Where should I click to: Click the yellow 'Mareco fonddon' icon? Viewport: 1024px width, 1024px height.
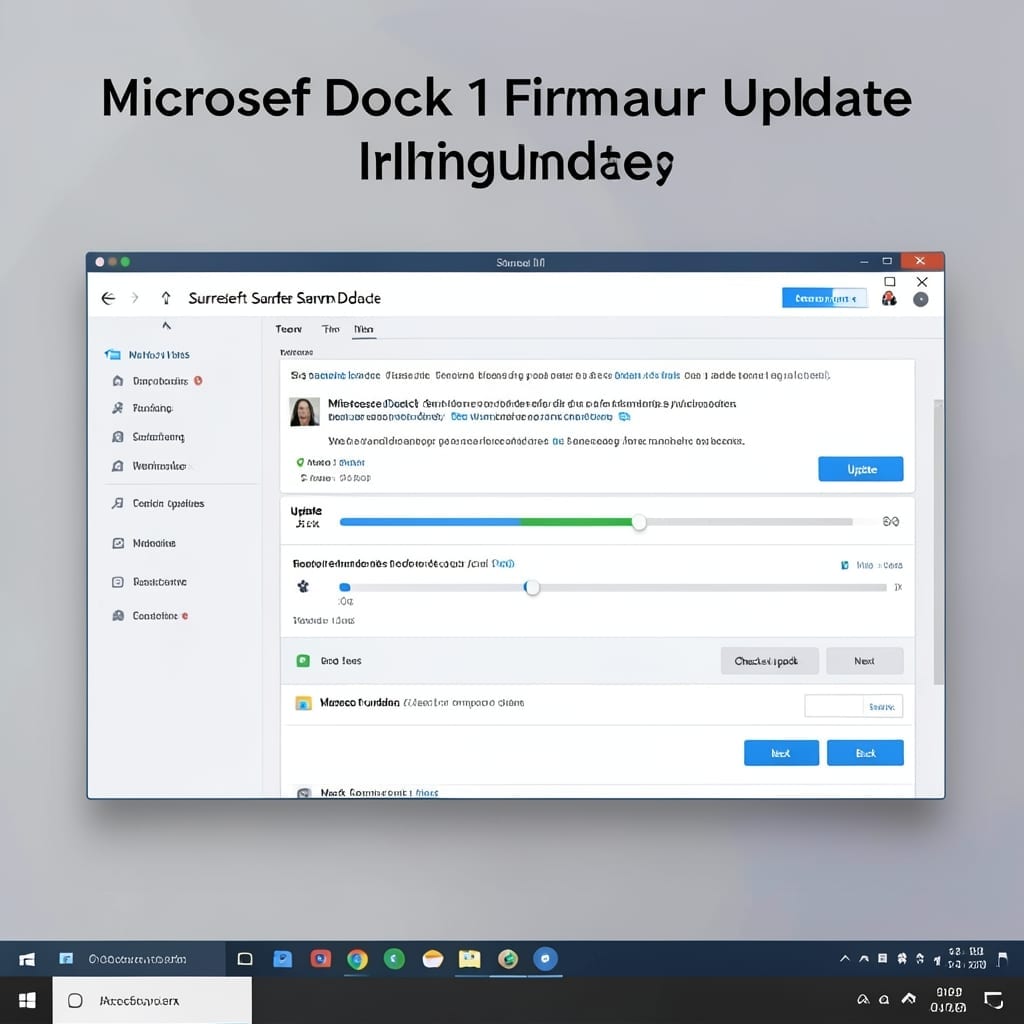click(303, 703)
